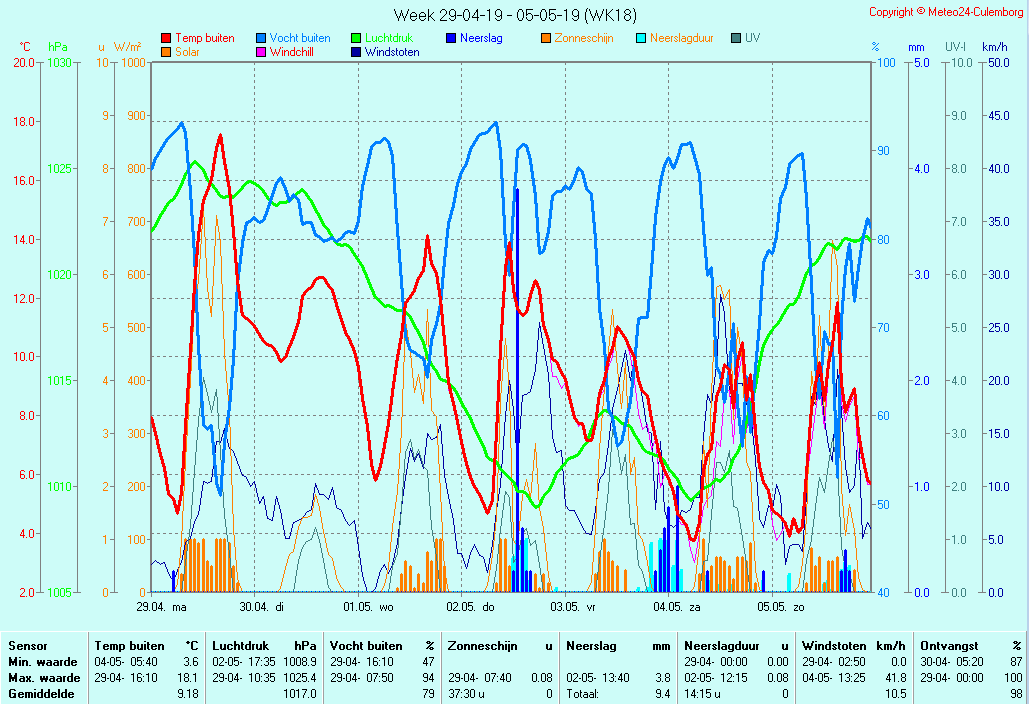Image resolution: width=1029 pixels, height=704 pixels.
Task: Select the 05.05. zo date marker
Action: pyautogui.click(x=780, y=606)
